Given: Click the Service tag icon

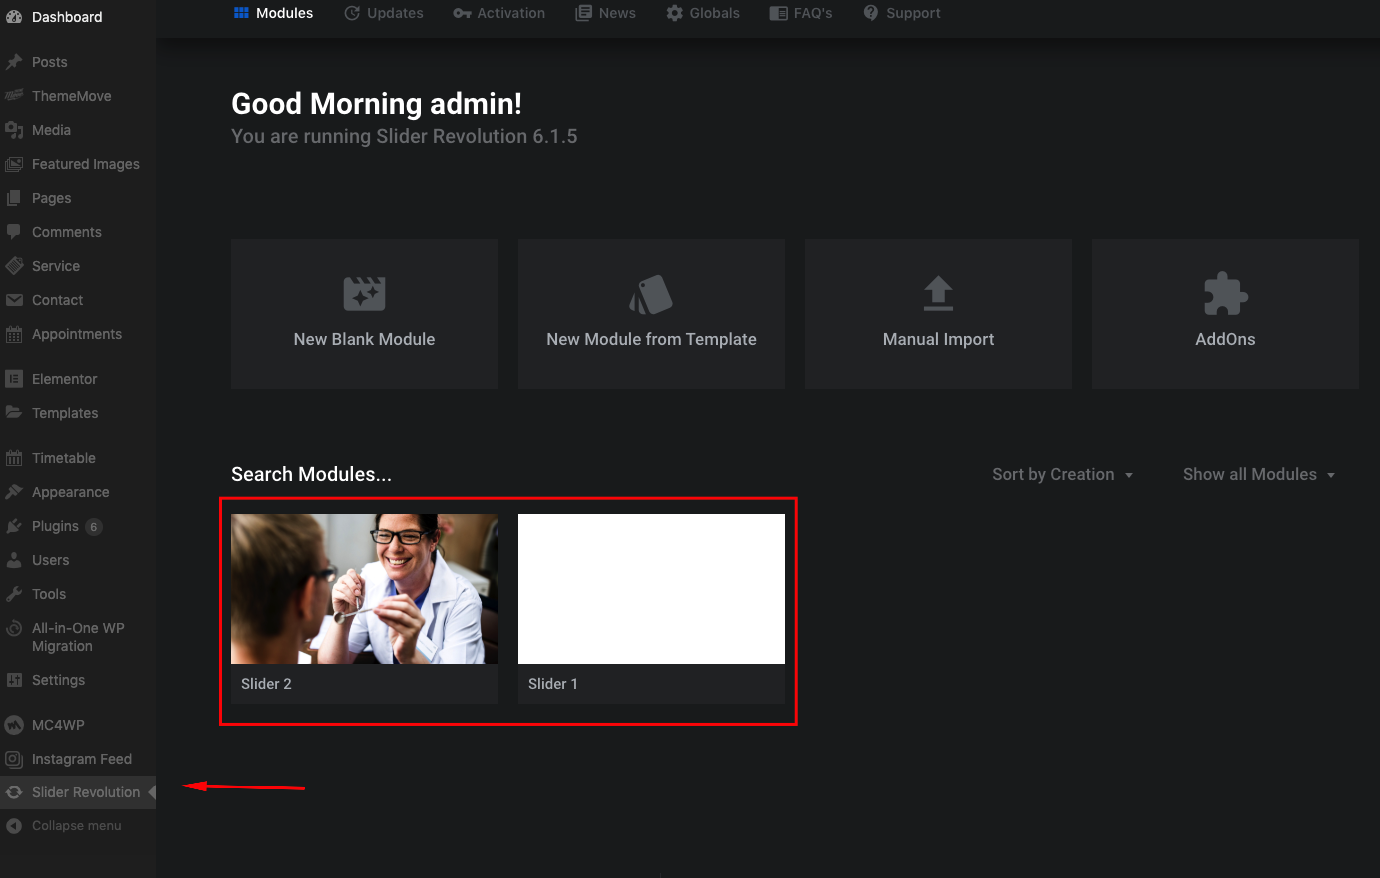Looking at the screenshot, I should pos(14,266).
